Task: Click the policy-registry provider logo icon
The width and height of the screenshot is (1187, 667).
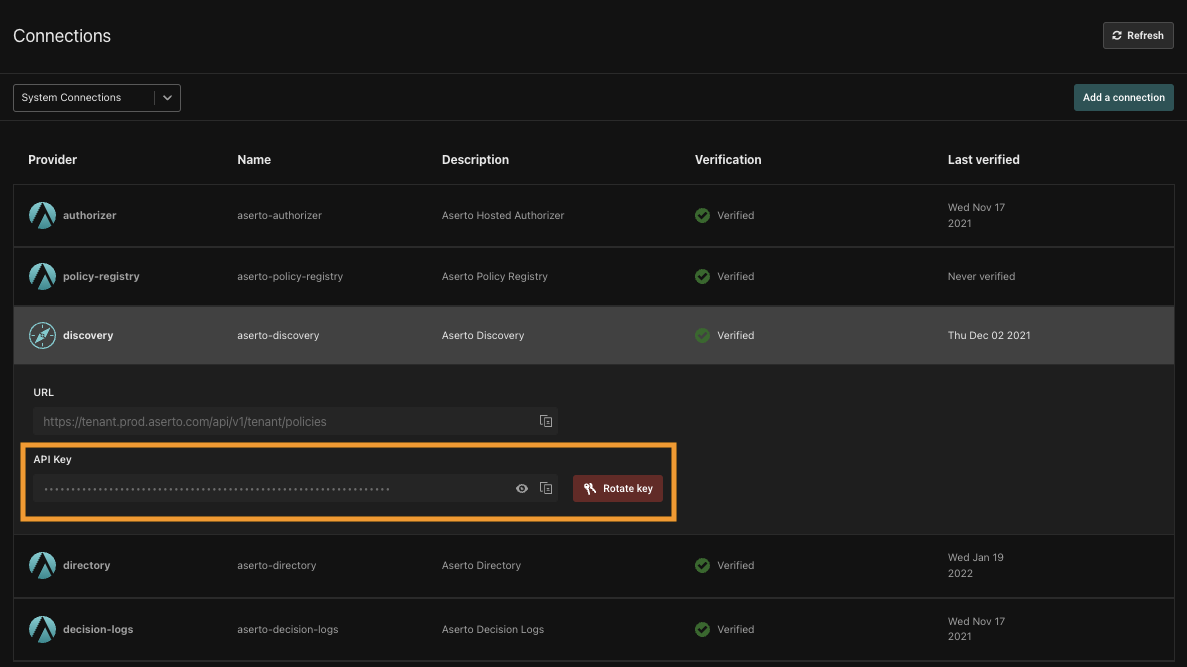Action: [x=42, y=276]
